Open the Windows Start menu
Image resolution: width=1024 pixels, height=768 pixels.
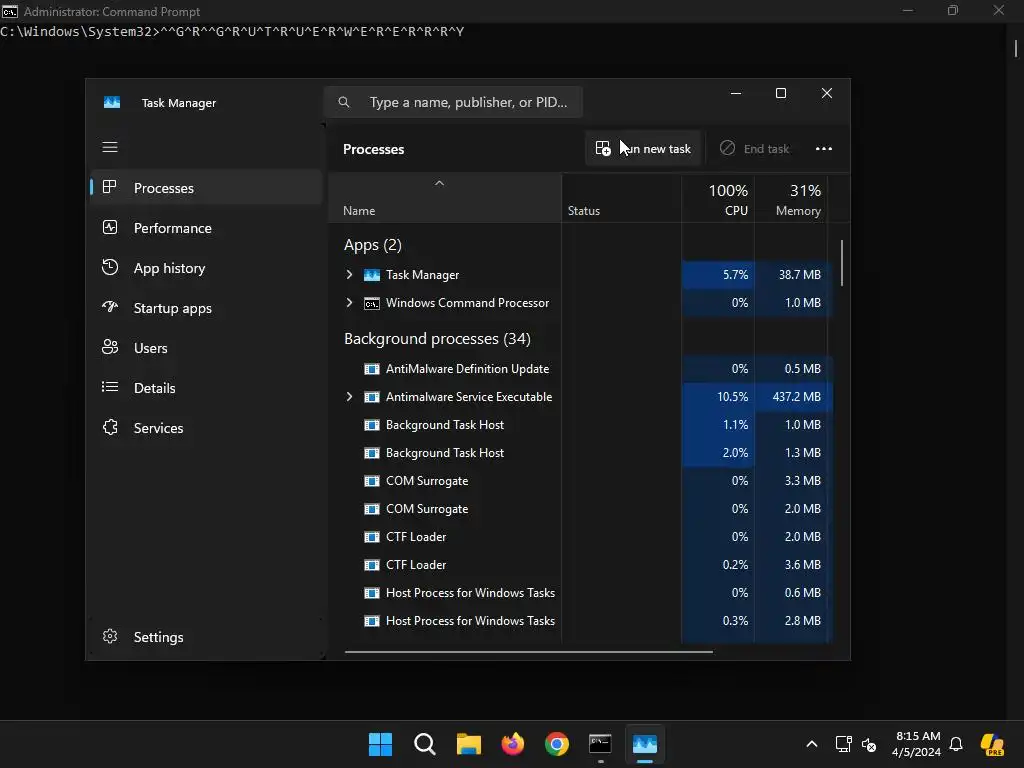pos(380,744)
